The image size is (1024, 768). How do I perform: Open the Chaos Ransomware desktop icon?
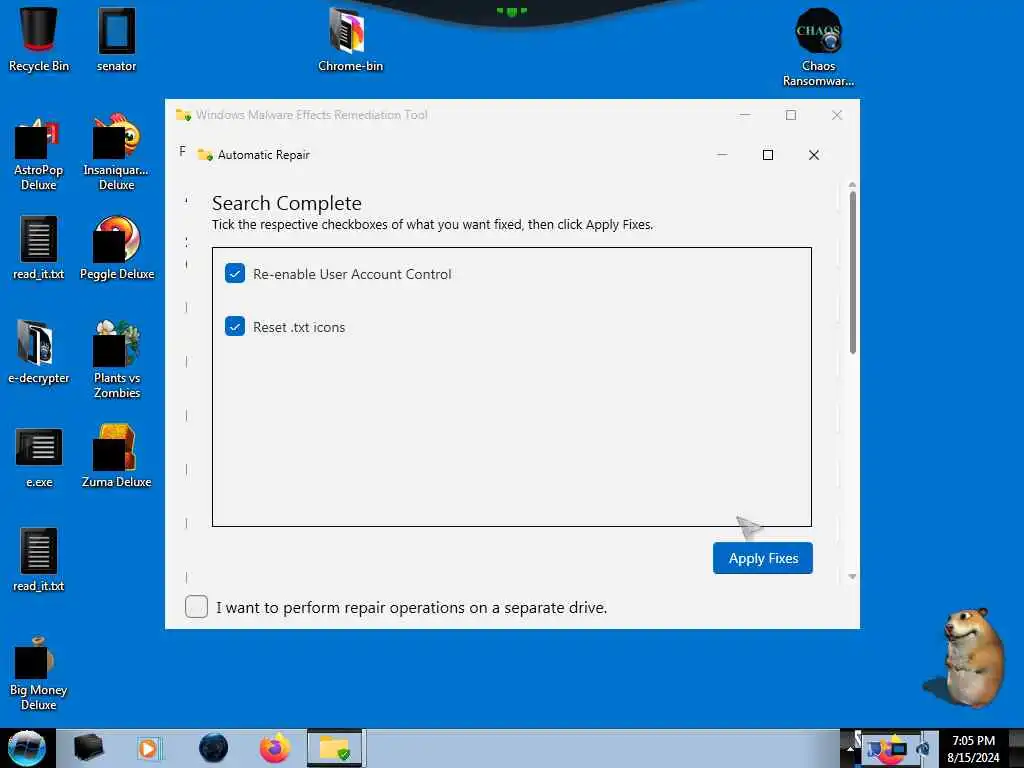click(x=818, y=47)
